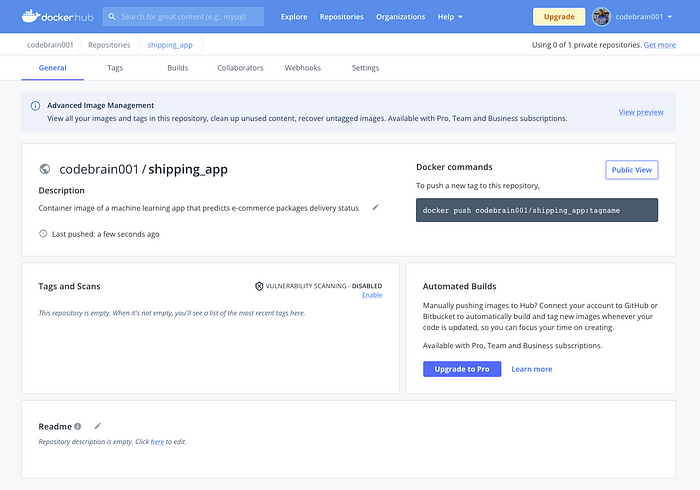Click the 'Readme' heading text

tap(55, 426)
